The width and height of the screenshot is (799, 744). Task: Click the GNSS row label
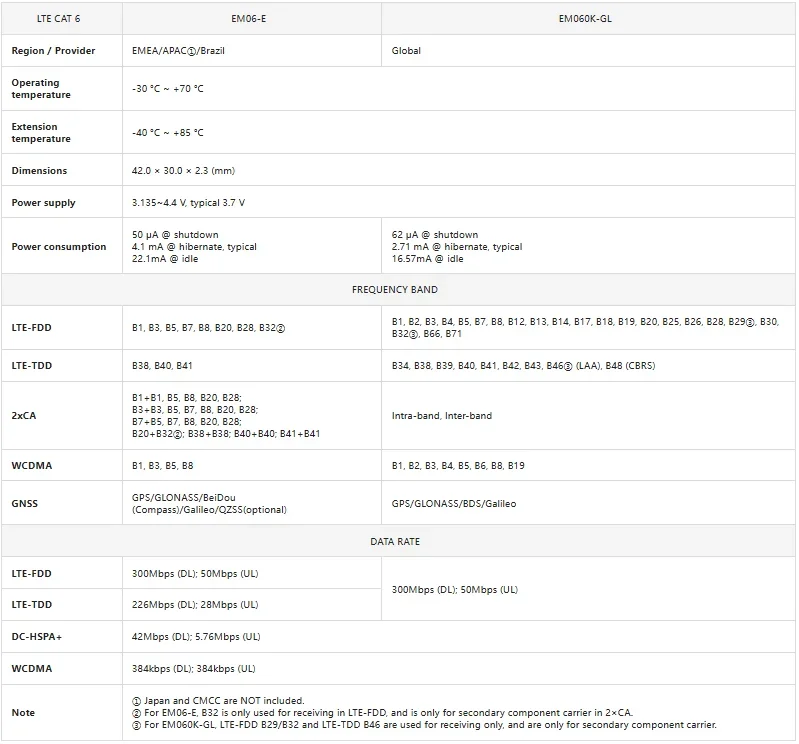pyautogui.click(x=25, y=504)
